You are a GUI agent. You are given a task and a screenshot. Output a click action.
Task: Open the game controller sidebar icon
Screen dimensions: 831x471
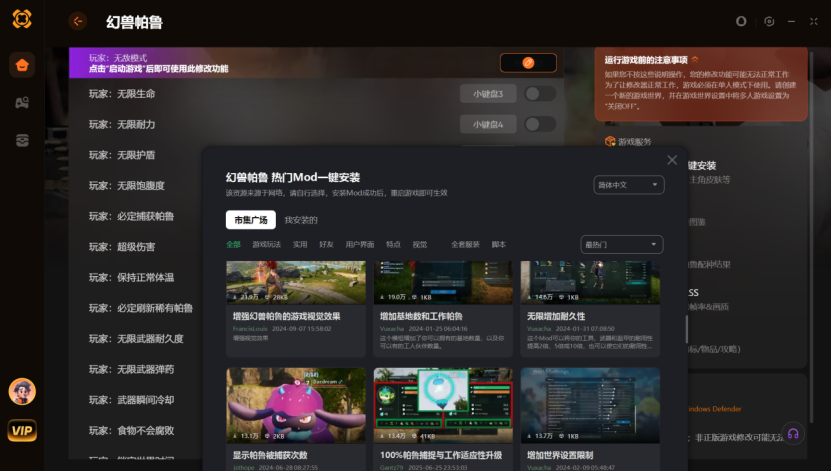click(x=22, y=103)
